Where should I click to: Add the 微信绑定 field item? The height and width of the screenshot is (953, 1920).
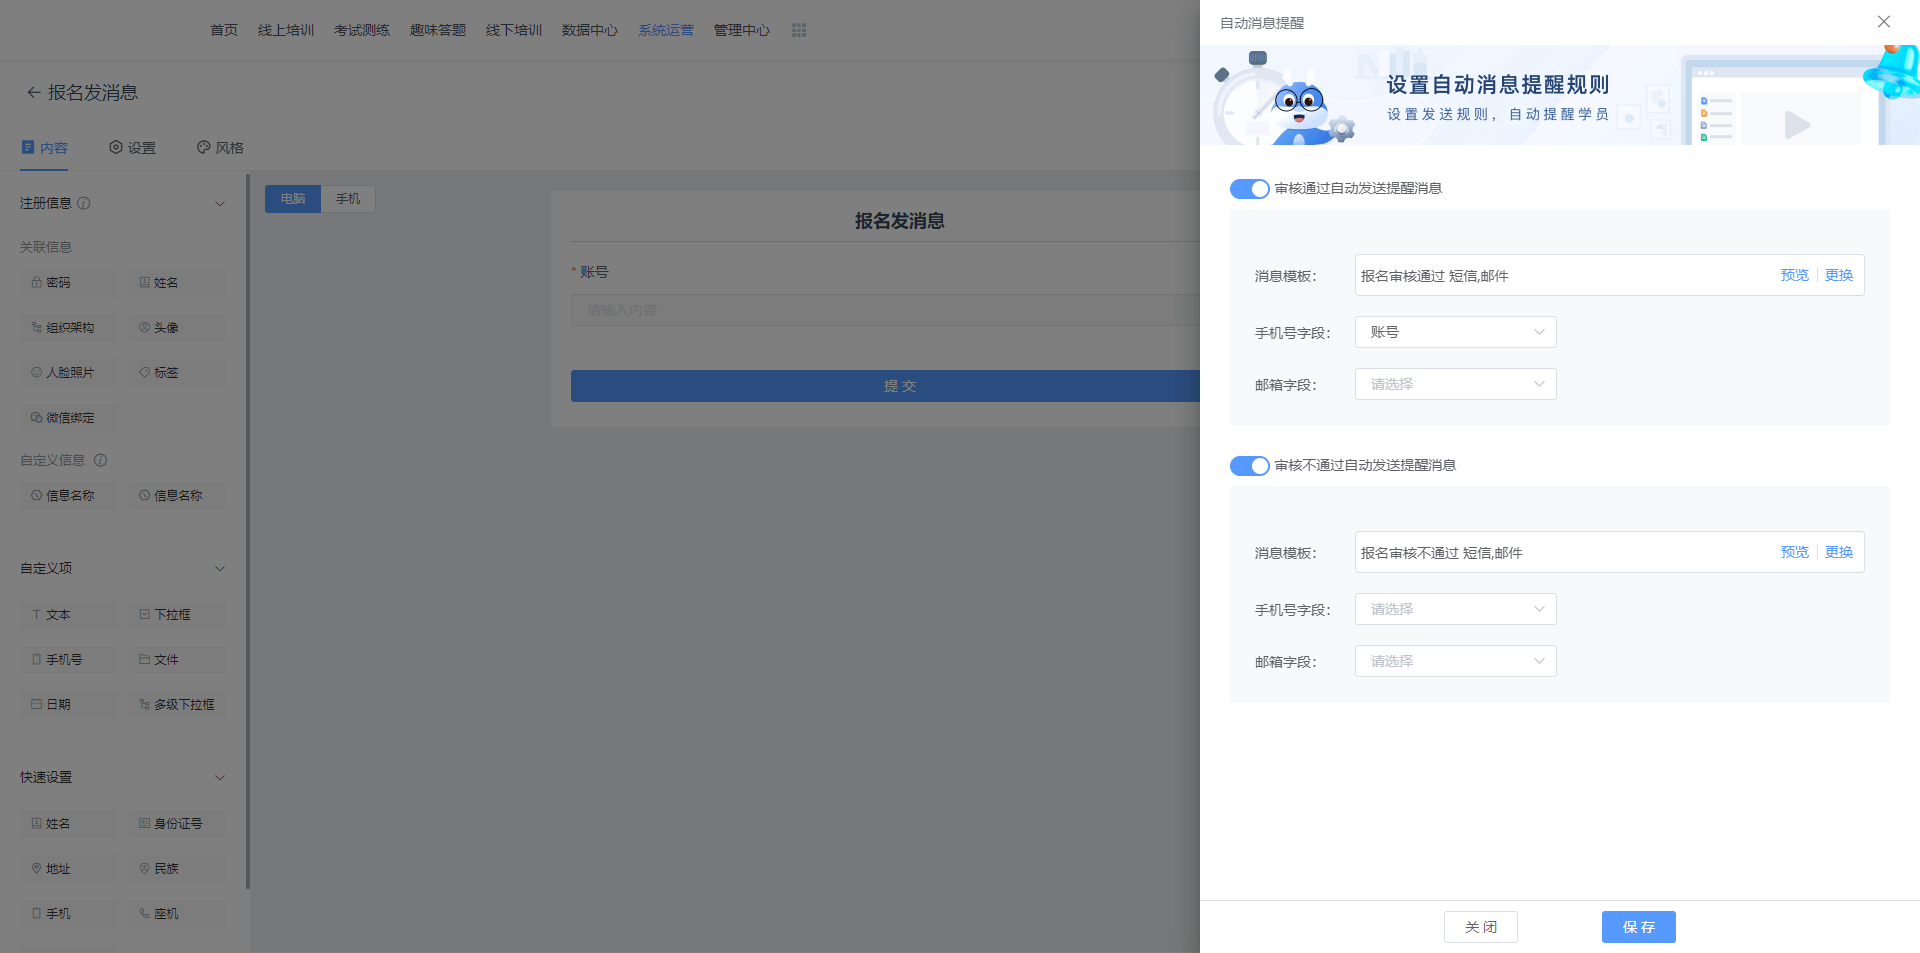pyautogui.click(x=68, y=418)
